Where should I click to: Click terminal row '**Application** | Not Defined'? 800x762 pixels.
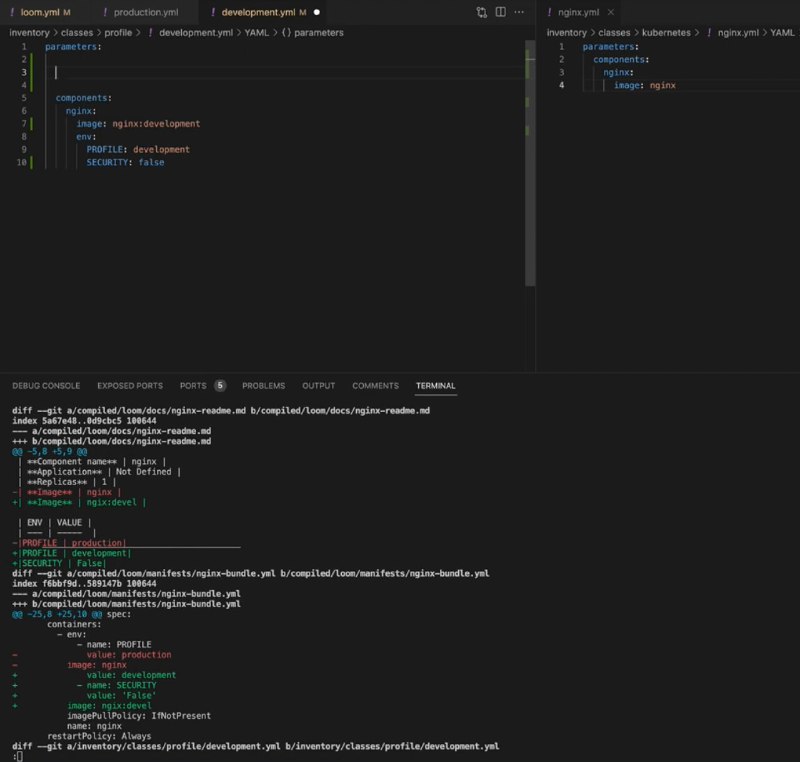99,472
